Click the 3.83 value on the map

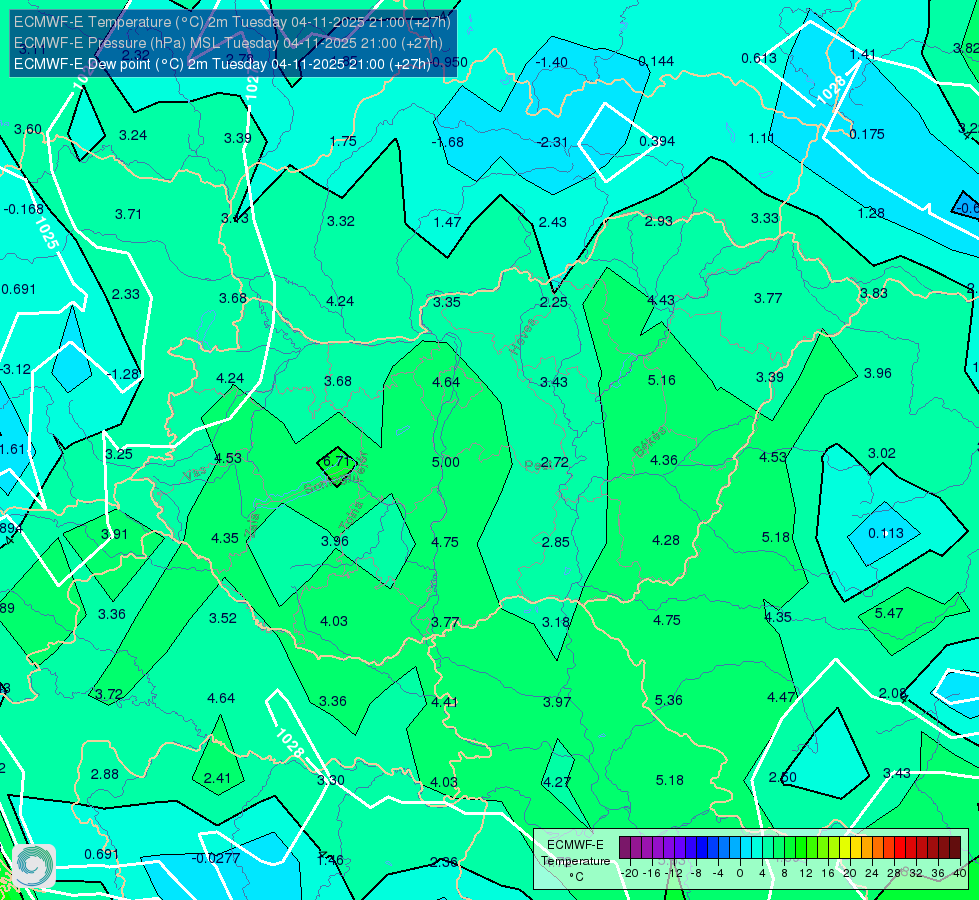[873, 294]
